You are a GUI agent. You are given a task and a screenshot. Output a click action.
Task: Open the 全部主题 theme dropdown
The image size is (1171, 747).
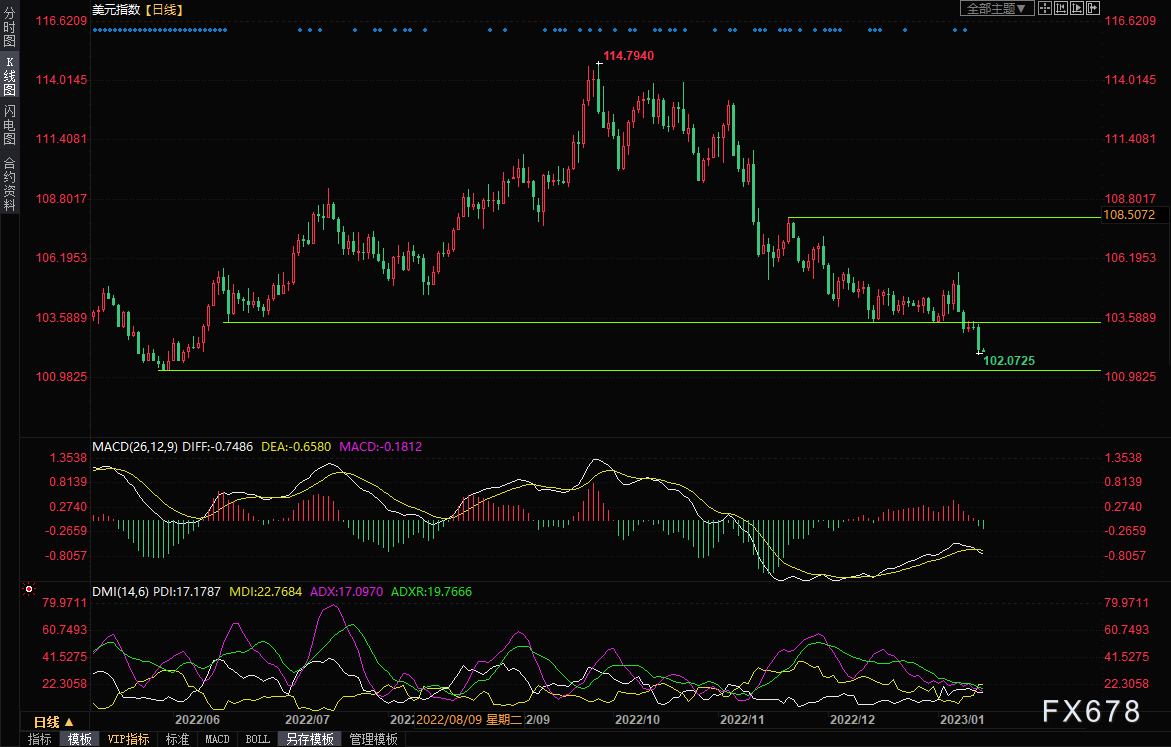(x=995, y=9)
